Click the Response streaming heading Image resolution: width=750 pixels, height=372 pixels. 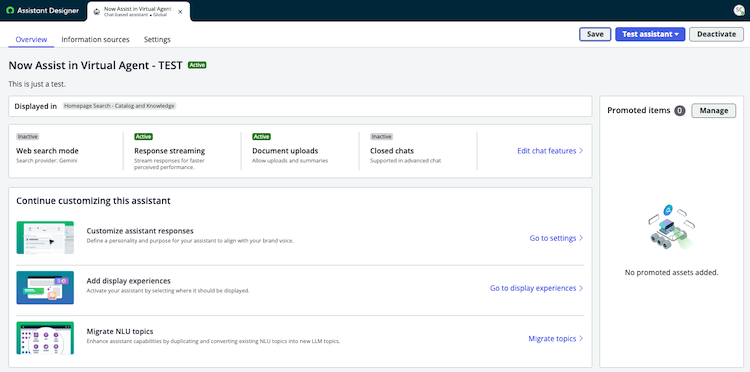click(169, 151)
